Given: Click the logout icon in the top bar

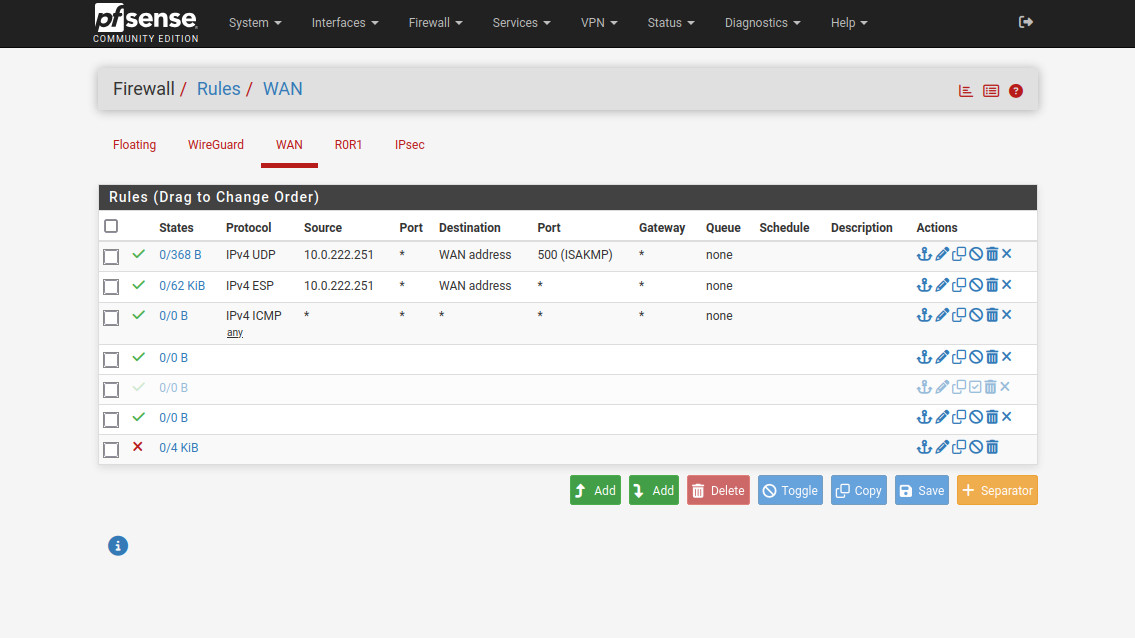Looking at the screenshot, I should click(1025, 22).
